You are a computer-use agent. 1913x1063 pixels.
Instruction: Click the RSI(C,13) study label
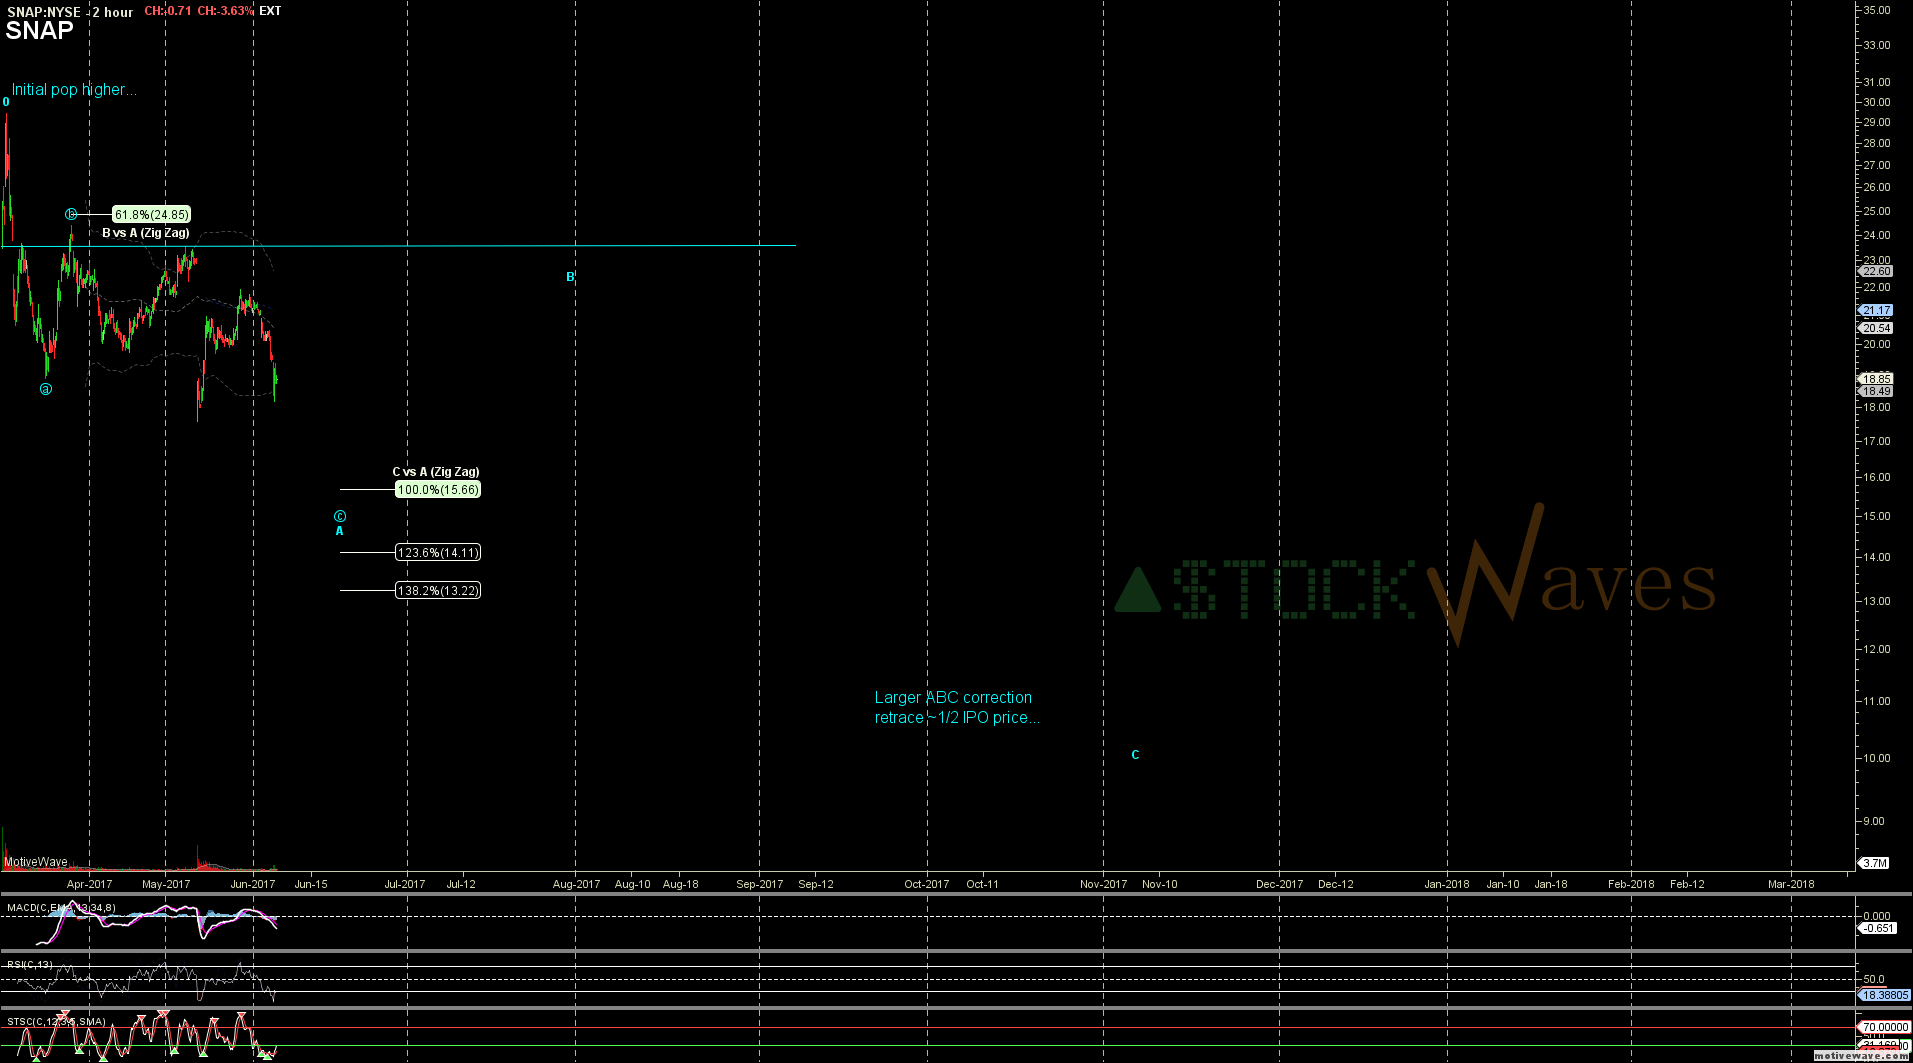[30, 965]
